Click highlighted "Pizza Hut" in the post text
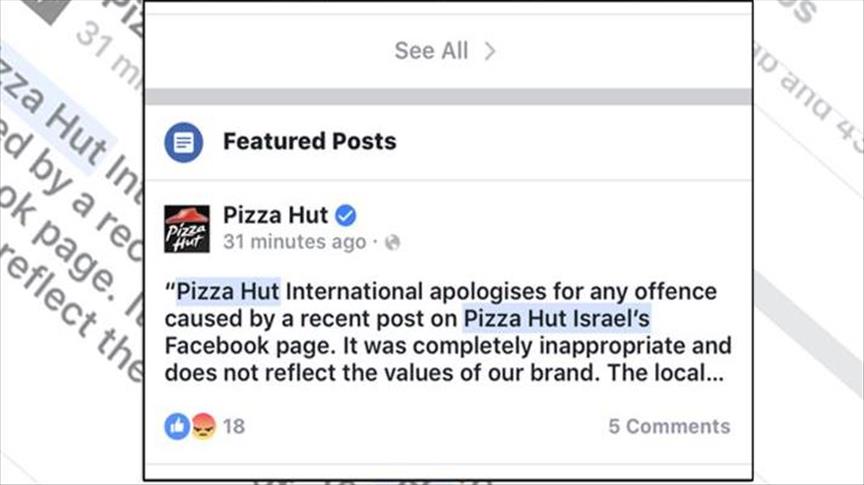 228,292
